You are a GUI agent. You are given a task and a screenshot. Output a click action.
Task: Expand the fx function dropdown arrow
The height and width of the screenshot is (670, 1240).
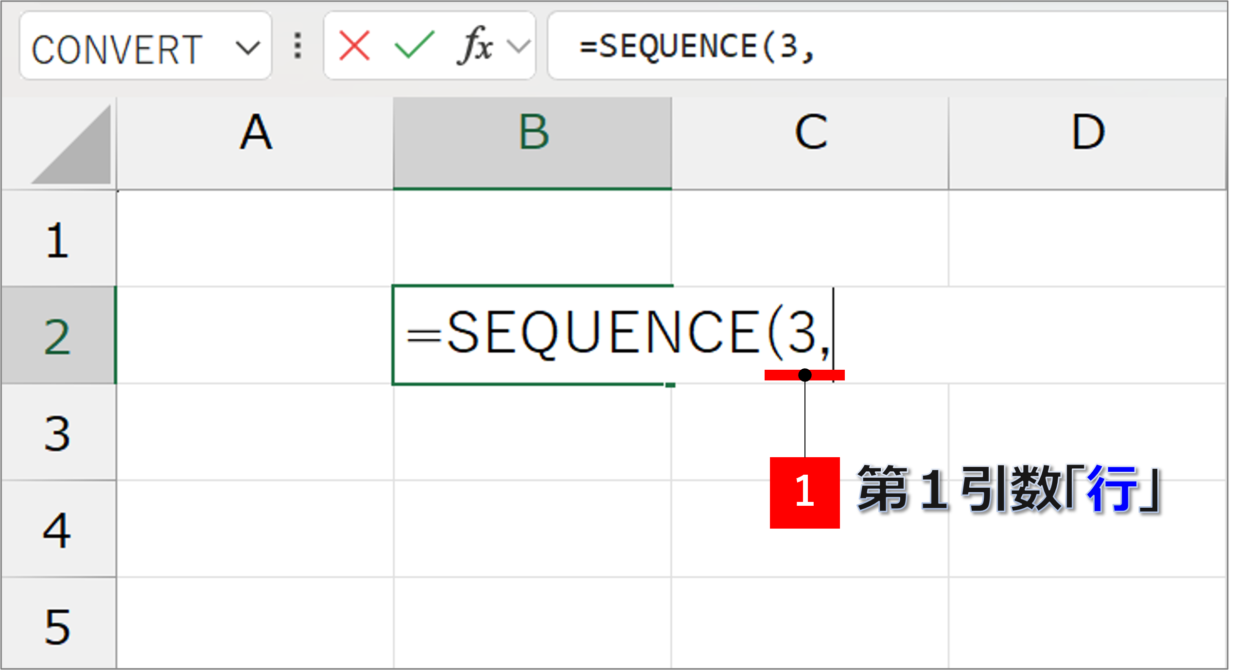518,46
